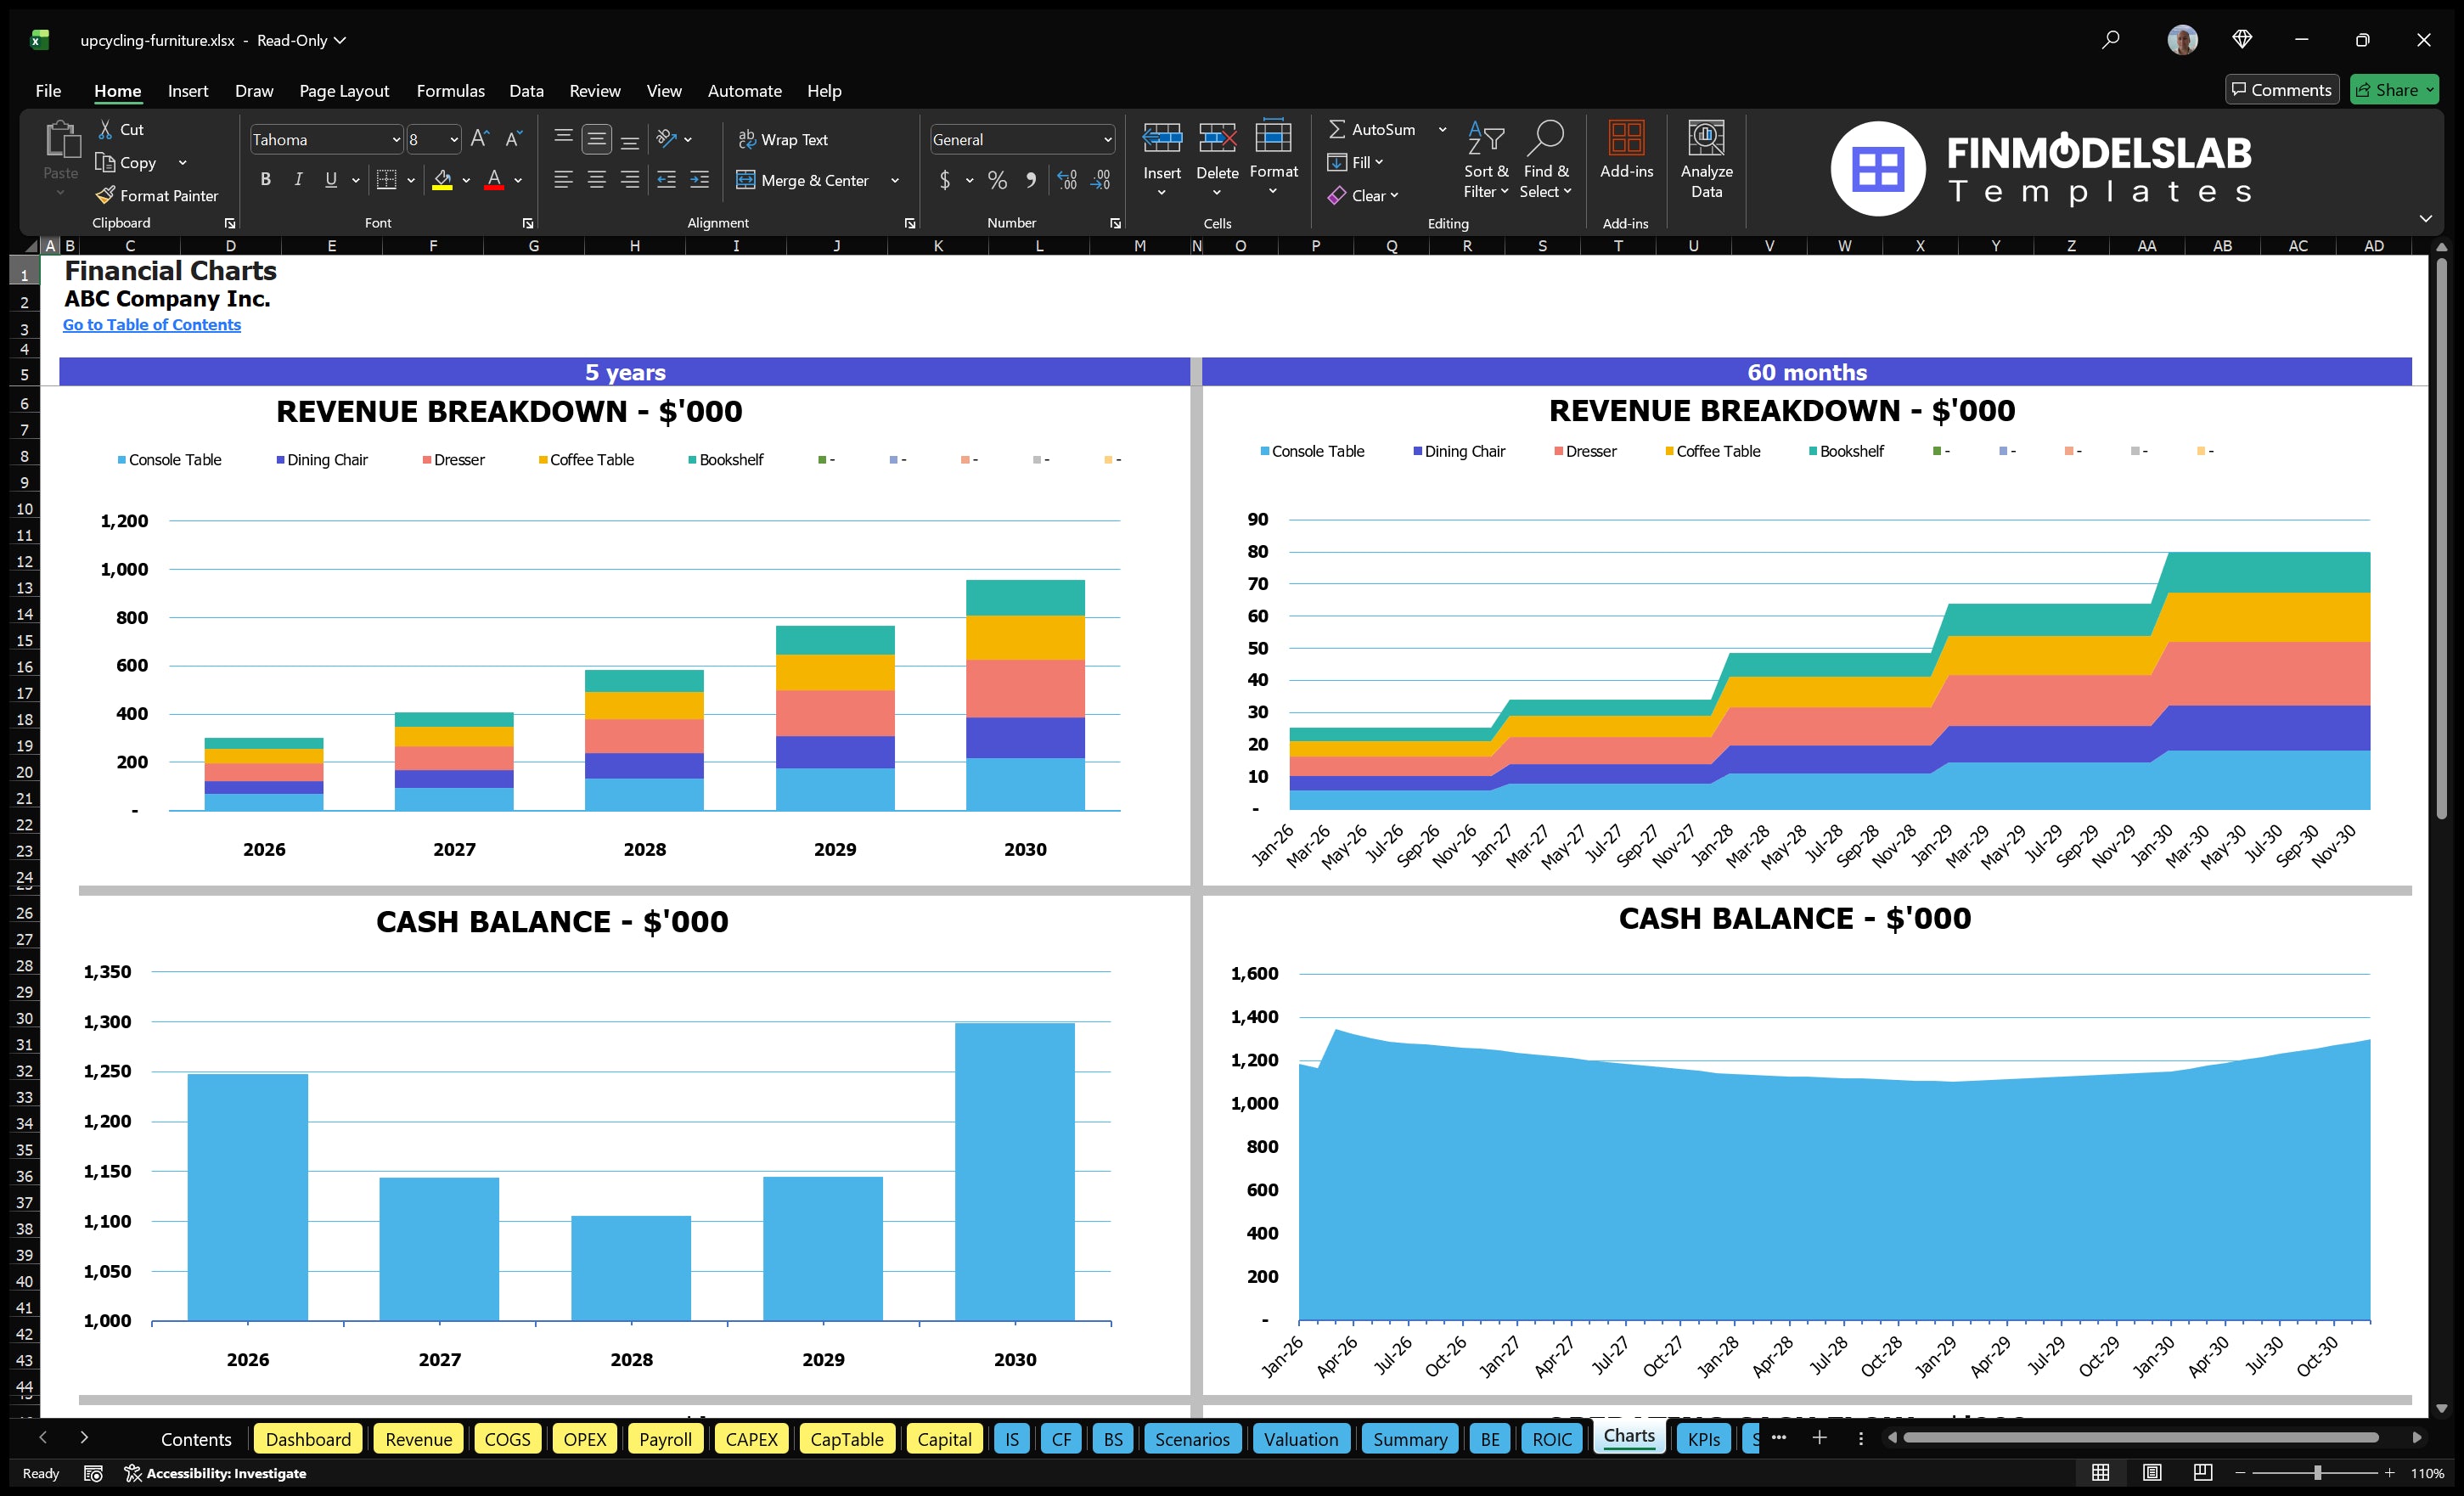Follow the Go to Table of Contents link
2464x1496 pixels.
coord(152,324)
